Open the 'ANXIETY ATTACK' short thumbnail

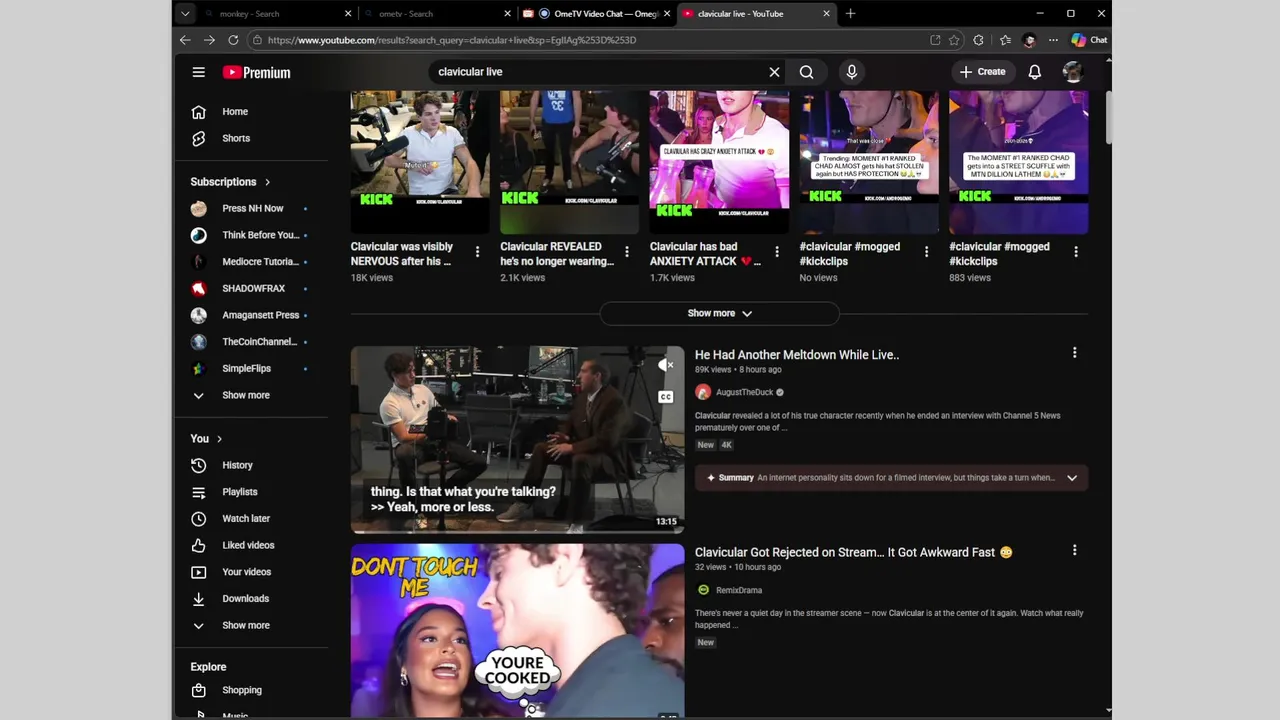tap(719, 162)
